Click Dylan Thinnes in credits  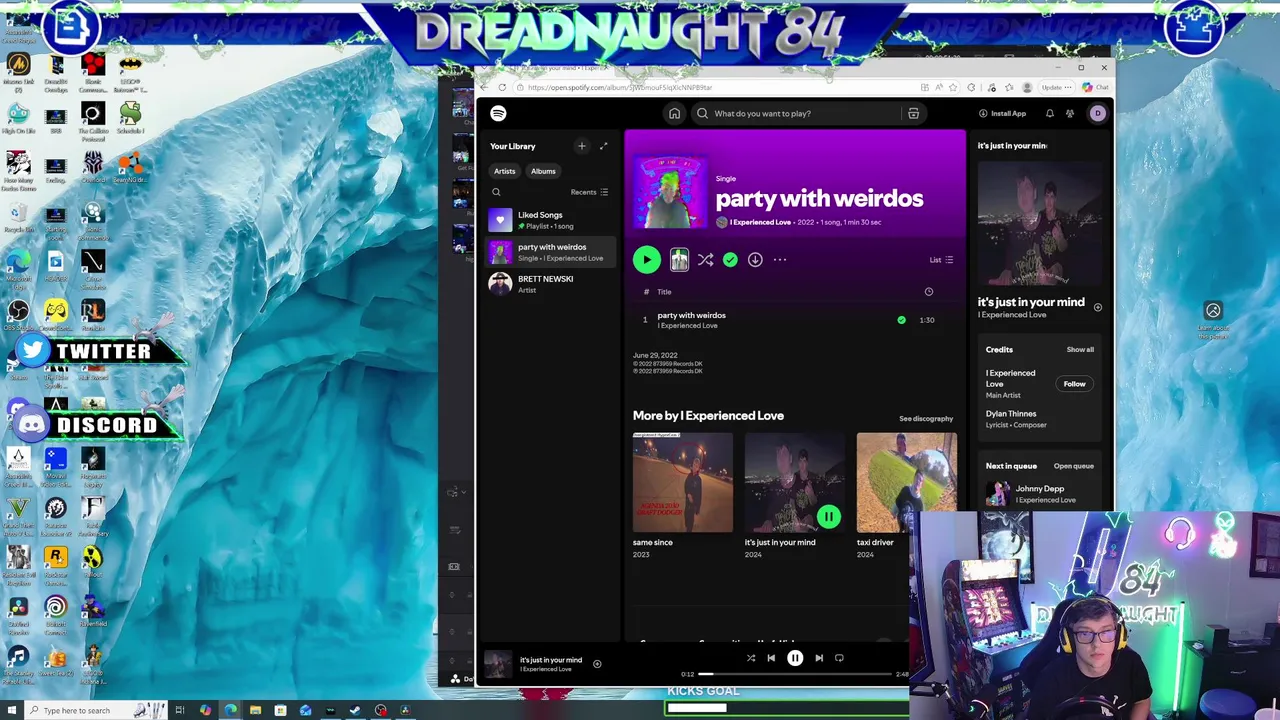1011,414
